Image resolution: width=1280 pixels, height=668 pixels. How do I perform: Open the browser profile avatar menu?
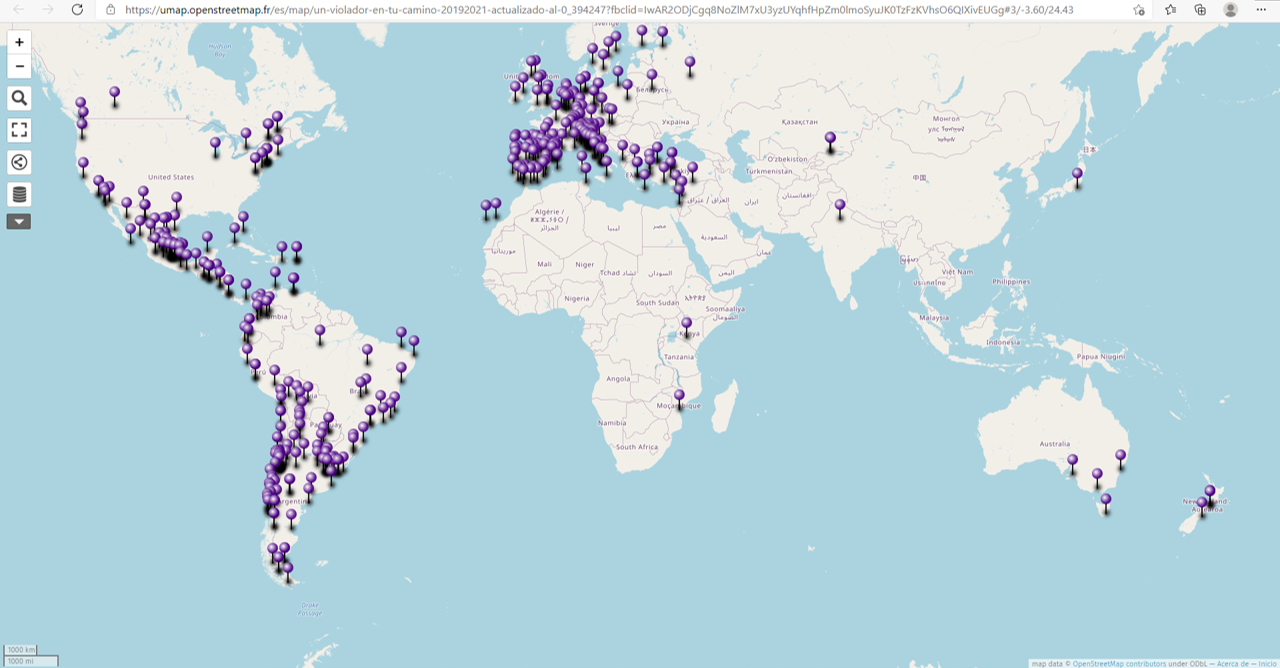1230,10
